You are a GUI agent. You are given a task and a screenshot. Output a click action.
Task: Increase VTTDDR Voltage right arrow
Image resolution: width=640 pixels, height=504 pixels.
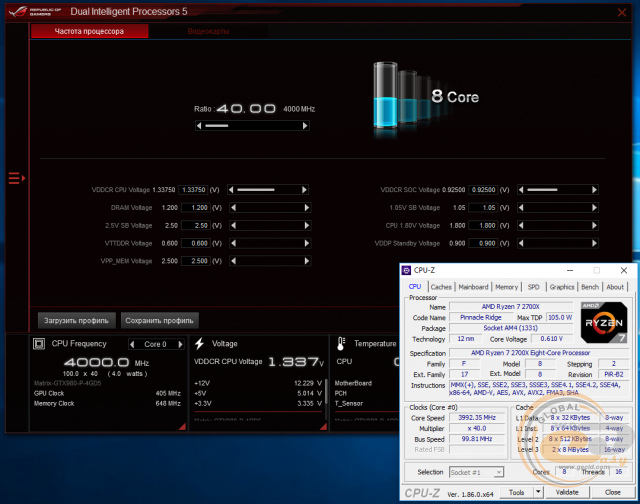point(307,243)
